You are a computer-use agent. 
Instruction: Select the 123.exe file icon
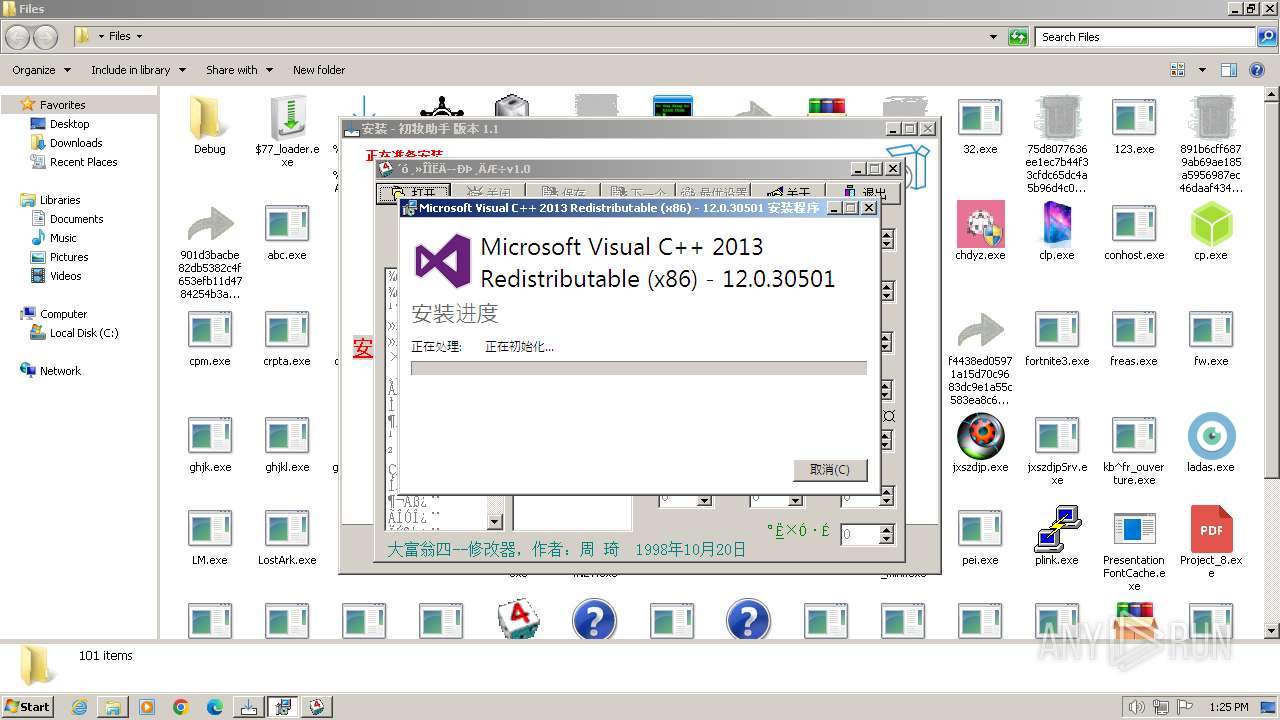(x=1134, y=117)
